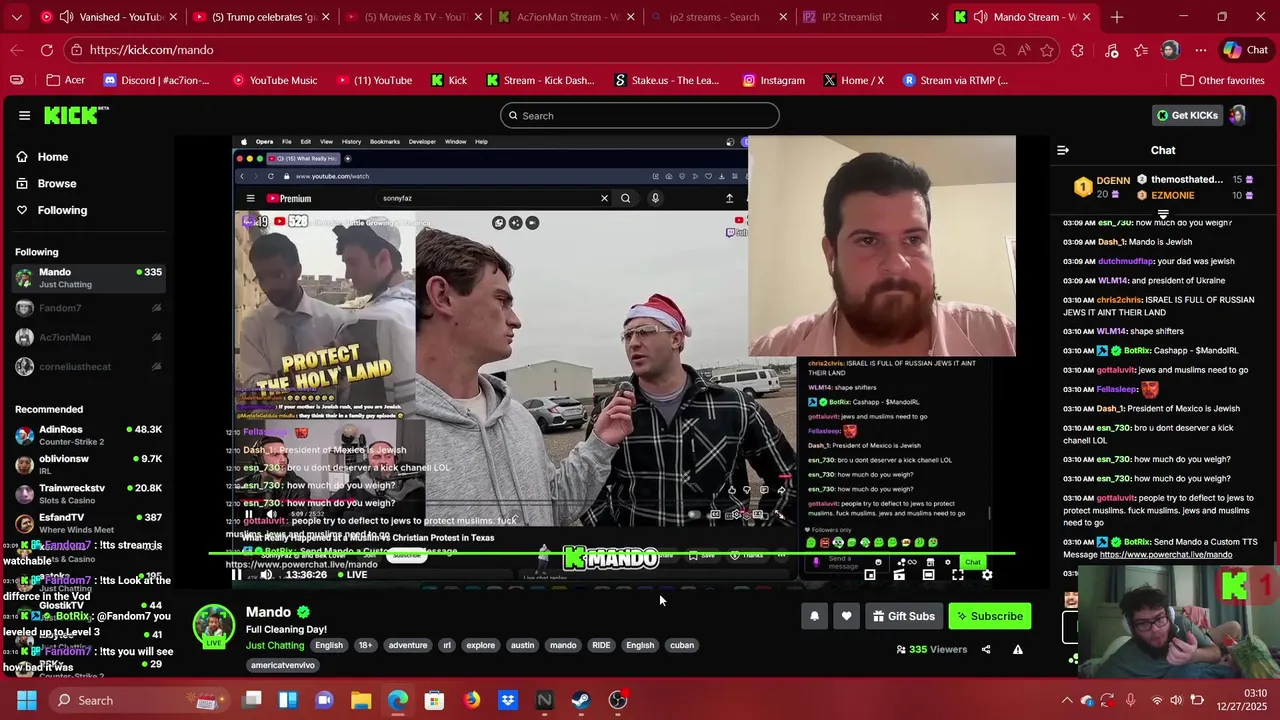The image size is (1280, 720).
Task: Click the powerchat.live/mando chat link
Action: 1166,554
